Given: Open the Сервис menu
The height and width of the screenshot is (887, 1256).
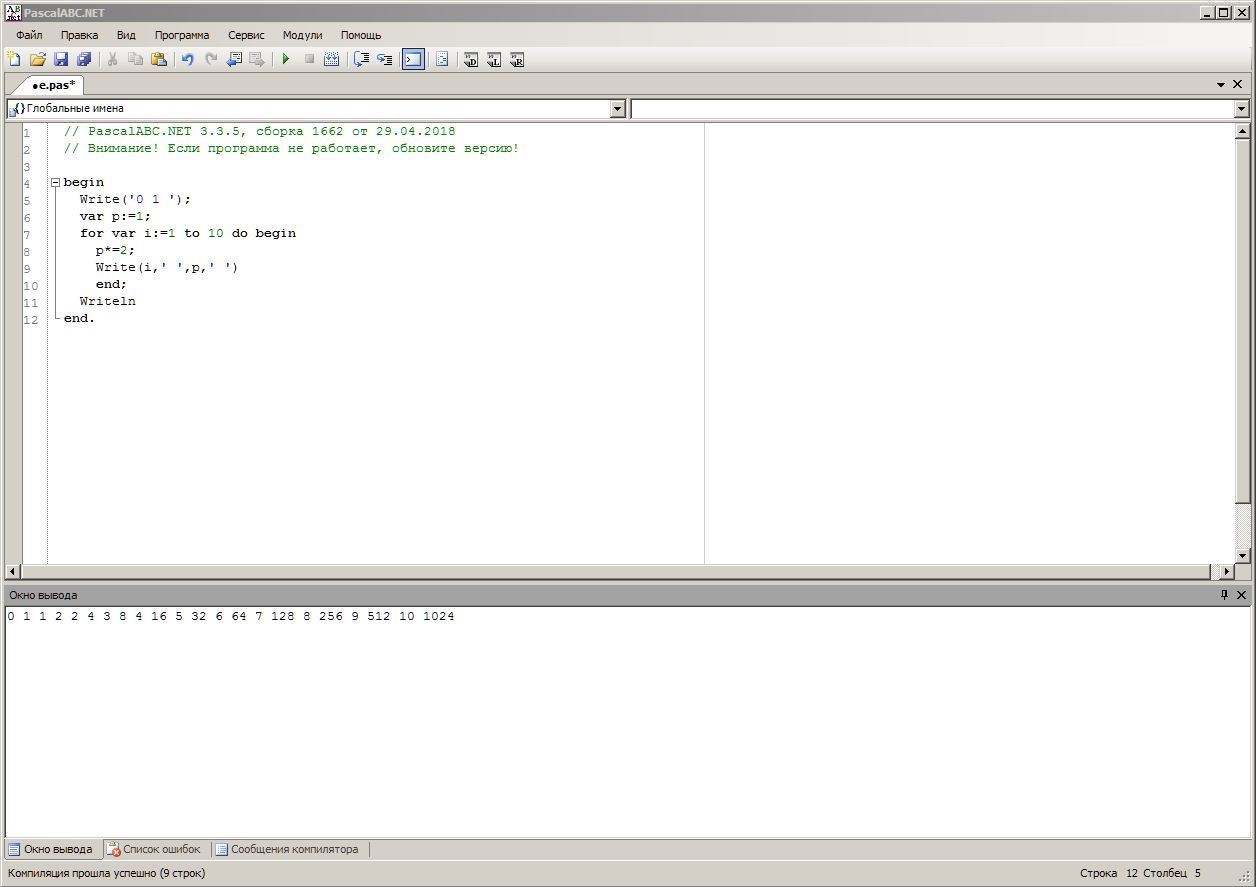Looking at the screenshot, I should 246,35.
